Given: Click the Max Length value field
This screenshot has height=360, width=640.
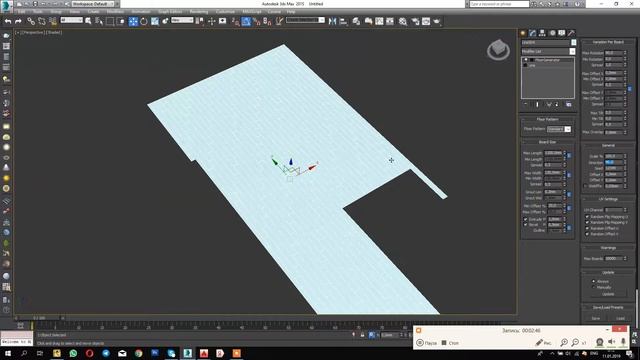Looking at the screenshot, I should [x=553, y=153].
